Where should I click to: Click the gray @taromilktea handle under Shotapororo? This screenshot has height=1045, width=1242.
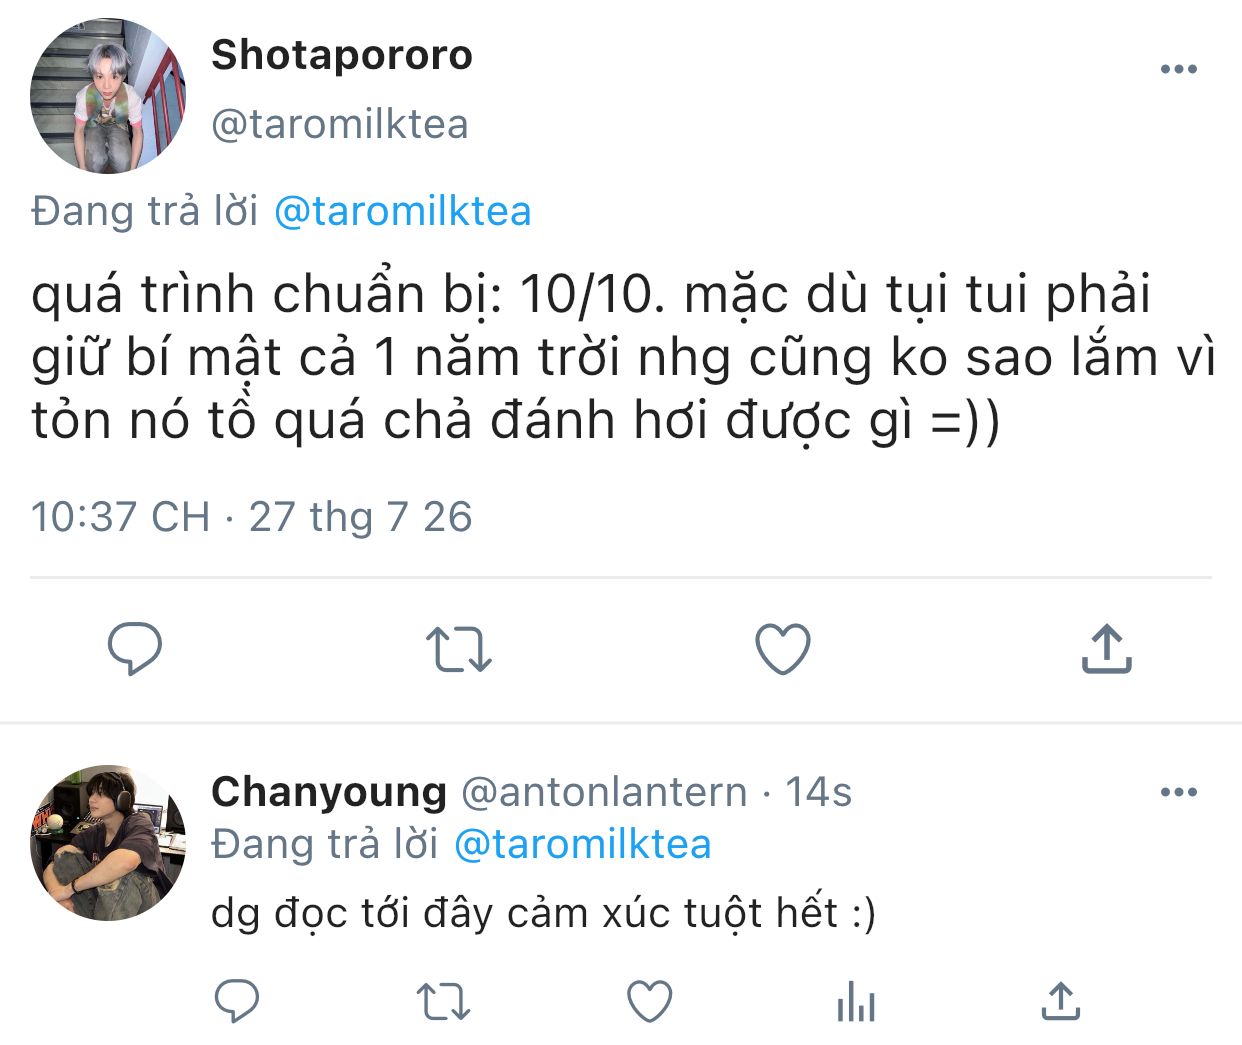(340, 124)
